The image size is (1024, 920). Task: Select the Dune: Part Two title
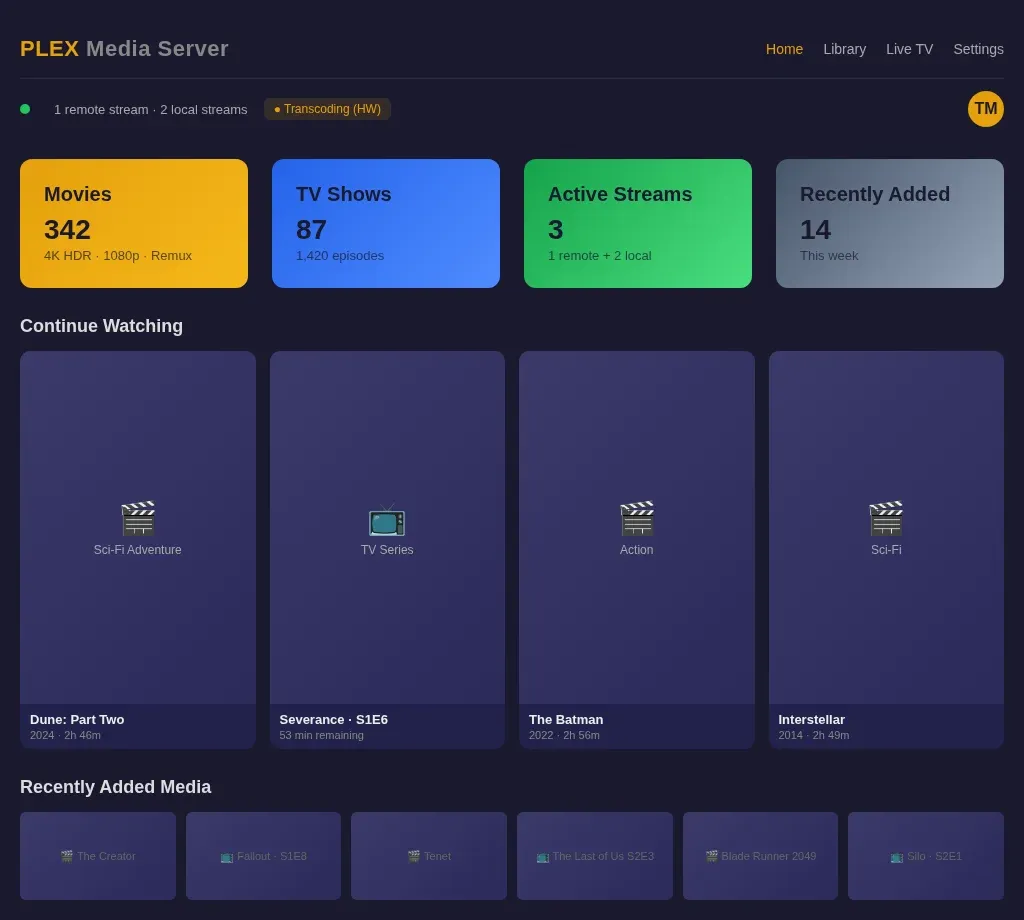(77, 720)
